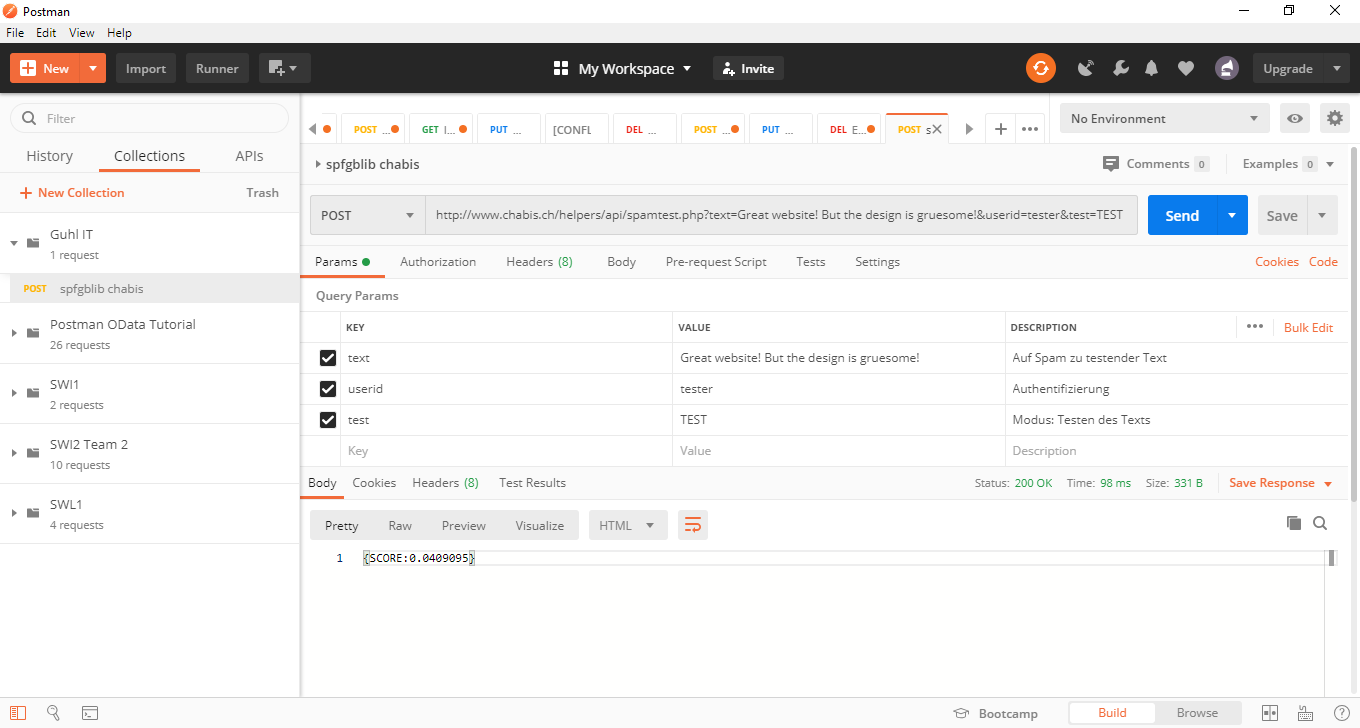Open the Send button dropdown arrow

pos(1232,215)
